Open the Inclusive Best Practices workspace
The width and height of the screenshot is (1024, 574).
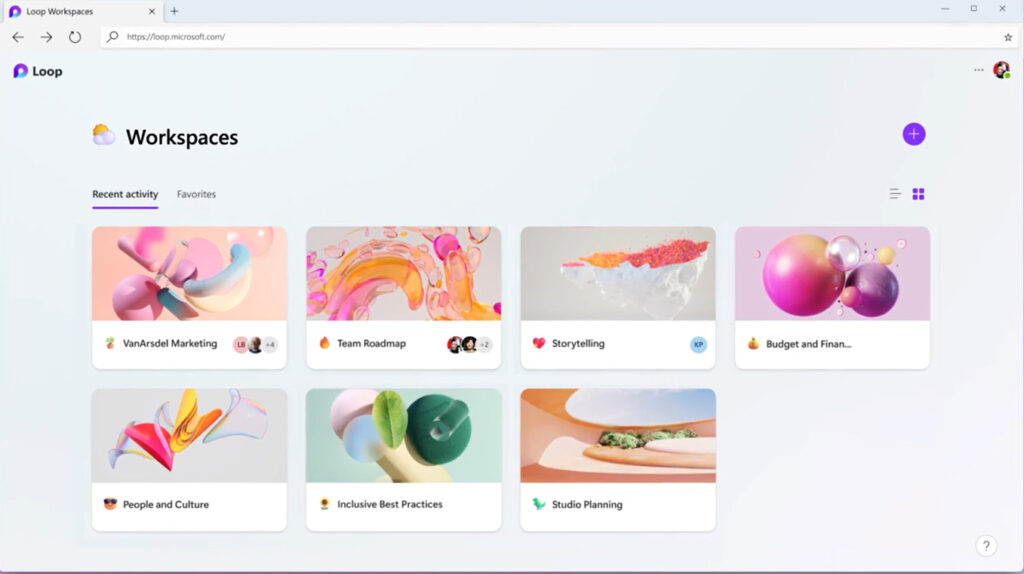point(404,460)
